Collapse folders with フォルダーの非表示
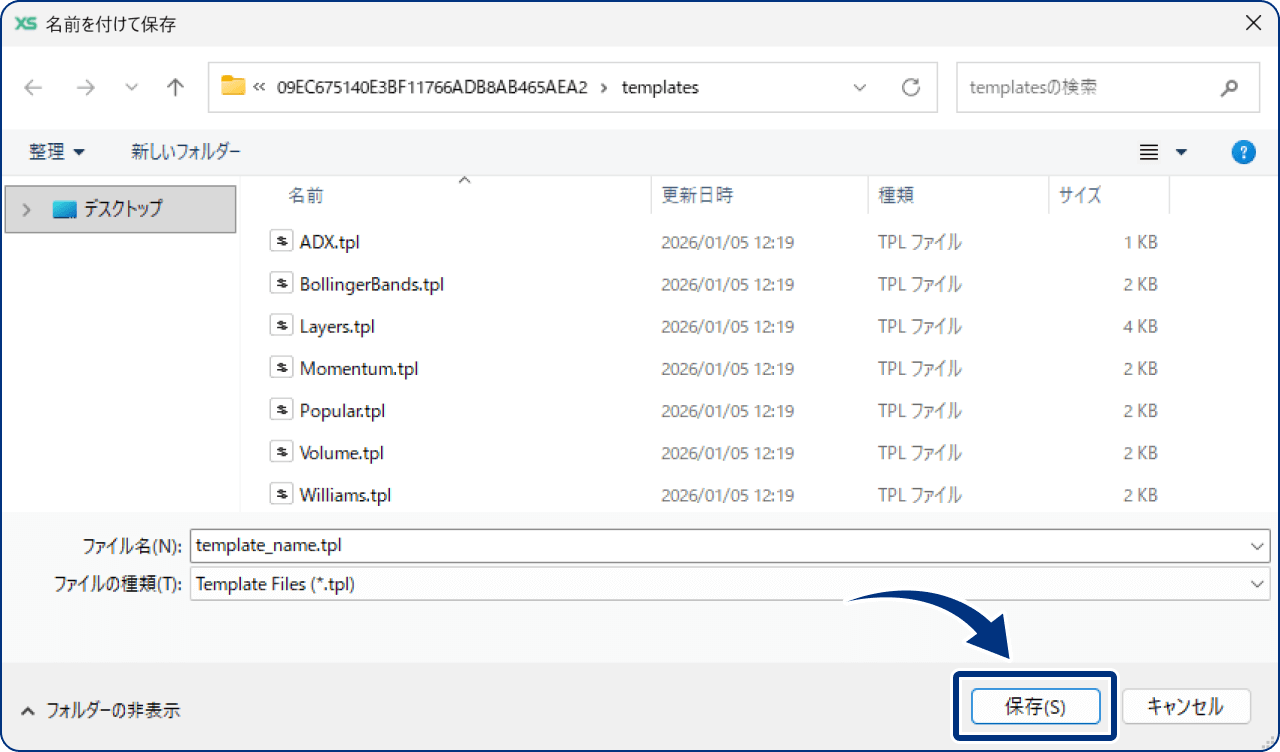This screenshot has height=752, width=1280. click(100, 710)
